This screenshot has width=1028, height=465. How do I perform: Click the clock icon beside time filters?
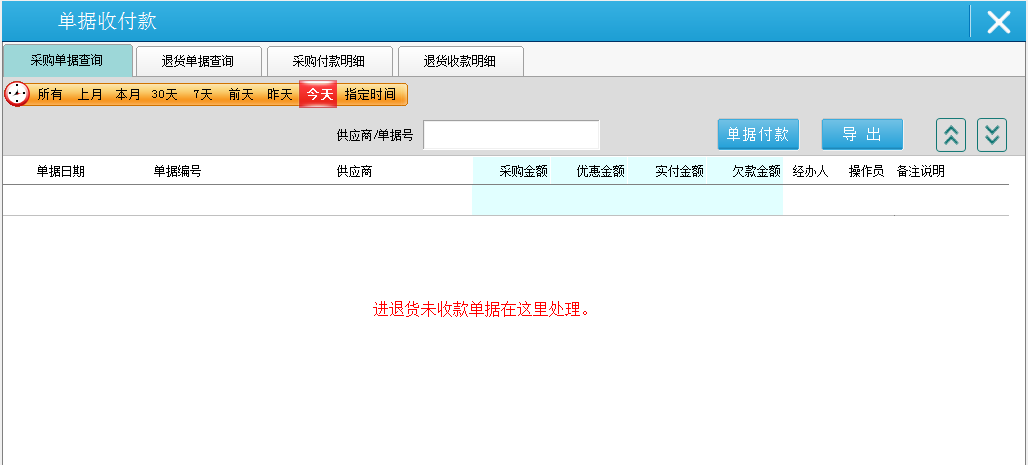click(x=17, y=94)
